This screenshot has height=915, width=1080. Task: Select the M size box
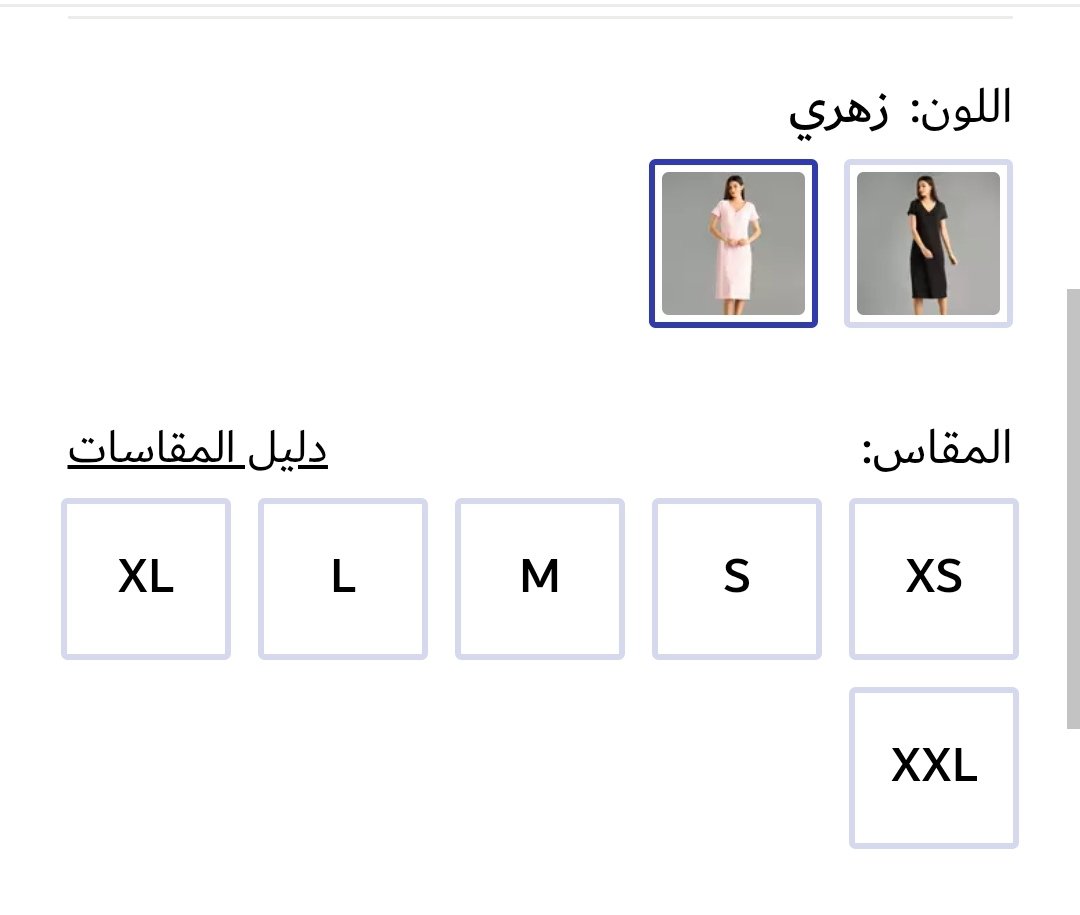tap(540, 579)
